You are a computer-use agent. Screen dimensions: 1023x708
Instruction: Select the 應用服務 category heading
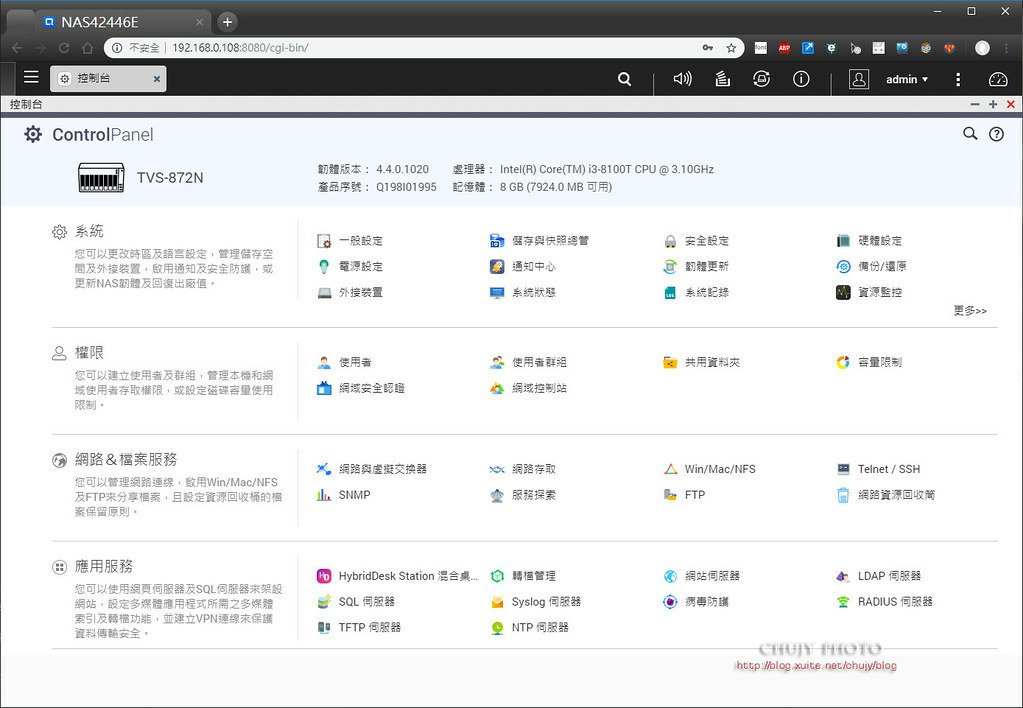pos(104,566)
